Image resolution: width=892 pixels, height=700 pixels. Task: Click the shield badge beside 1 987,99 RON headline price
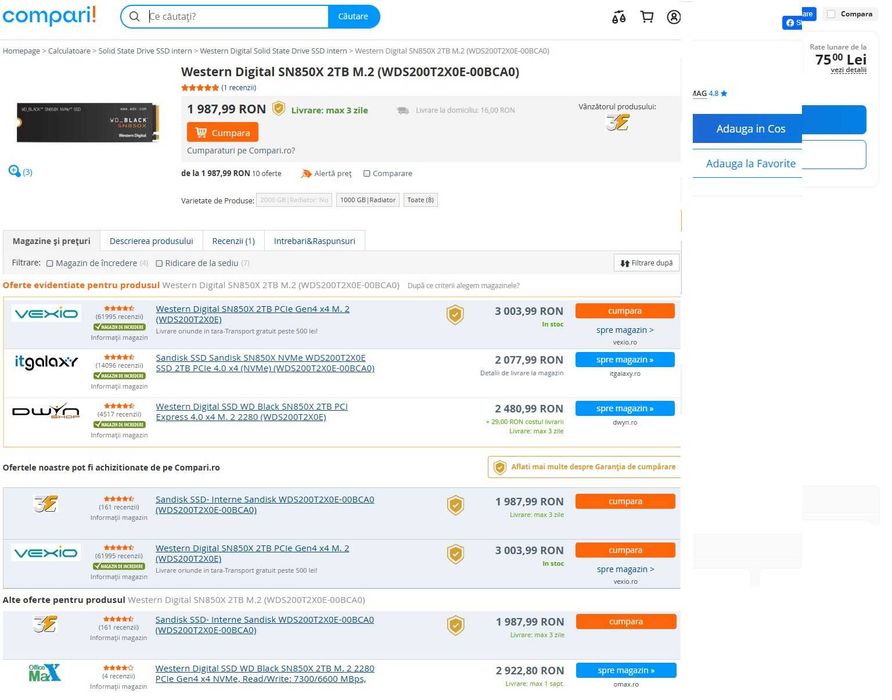278,108
